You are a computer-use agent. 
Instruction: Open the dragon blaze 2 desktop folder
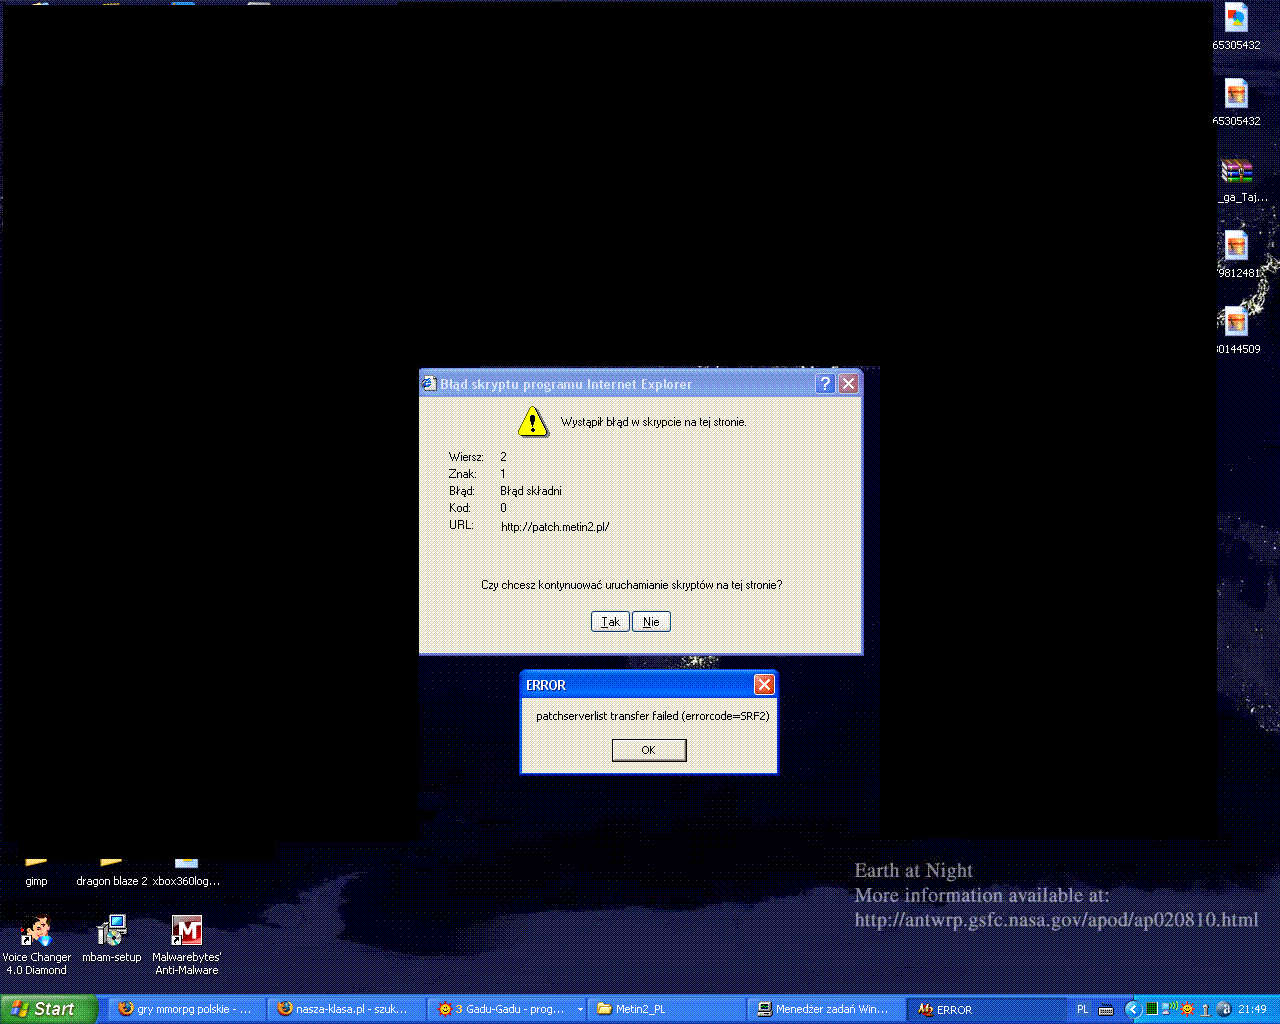[x=111, y=872]
